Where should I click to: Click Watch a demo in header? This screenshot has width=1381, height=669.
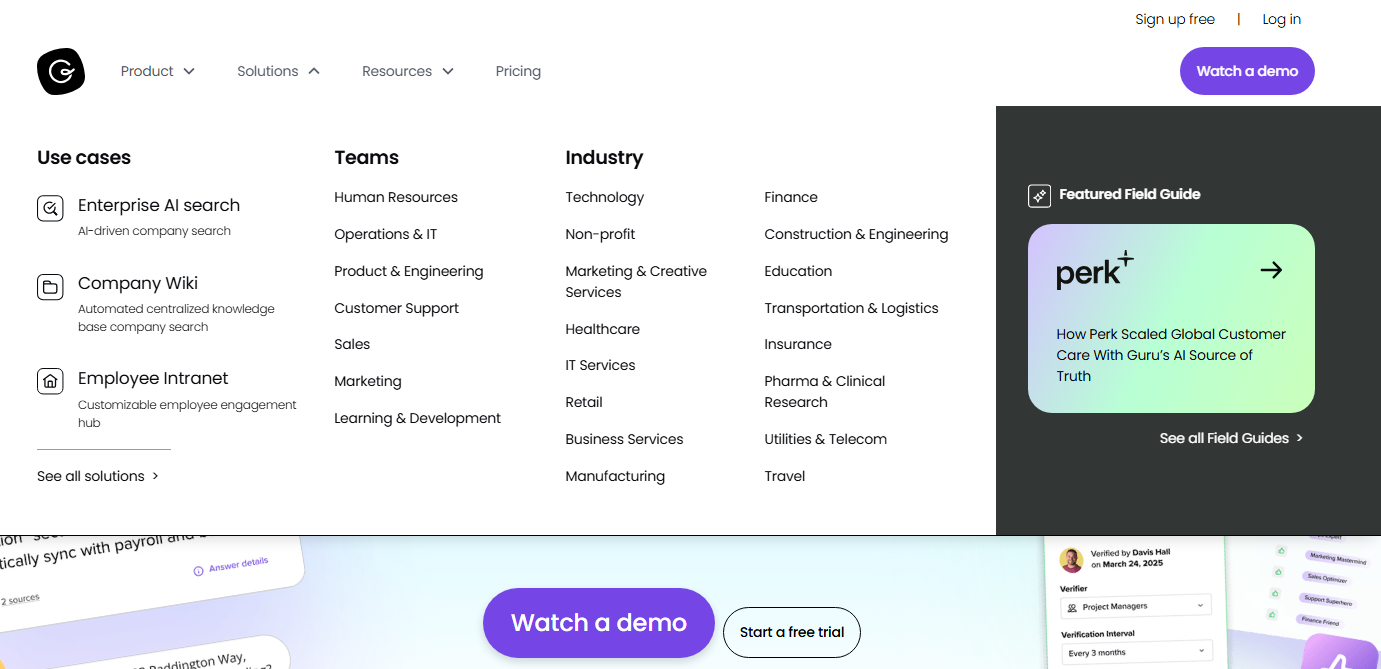pos(1247,71)
